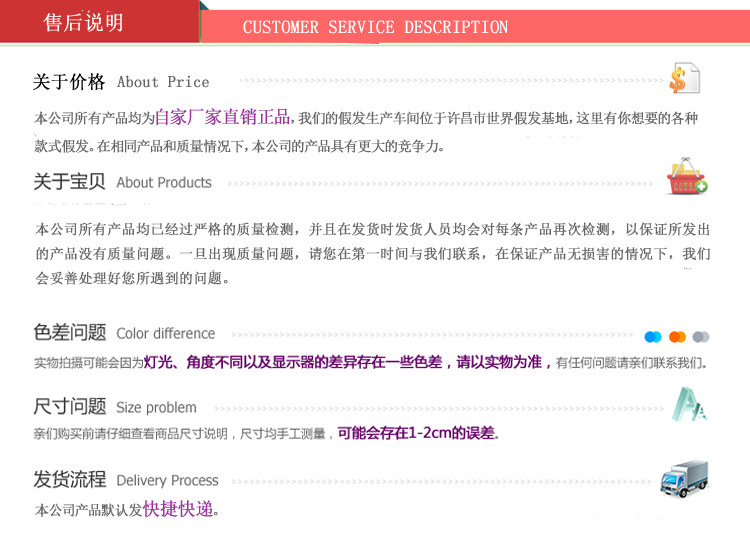
Task: Click the About Price label
Action: 163,82
